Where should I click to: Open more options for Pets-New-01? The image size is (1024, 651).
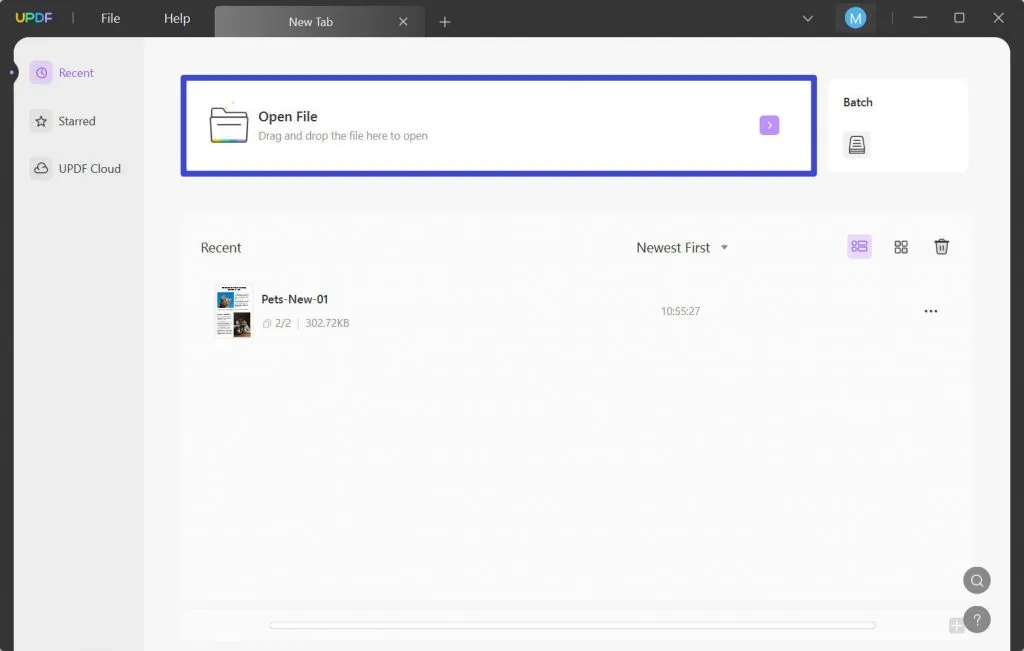[931, 311]
